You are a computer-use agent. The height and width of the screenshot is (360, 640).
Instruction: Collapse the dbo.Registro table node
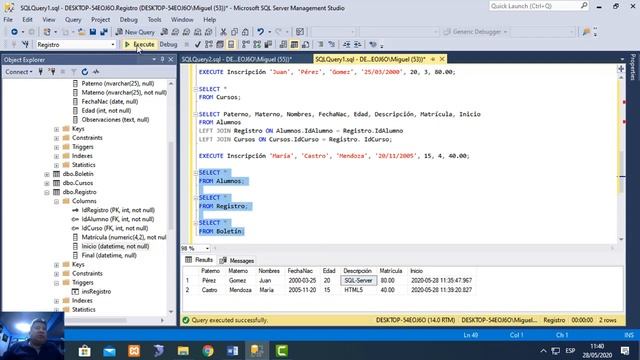pyautogui.click(x=47, y=192)
